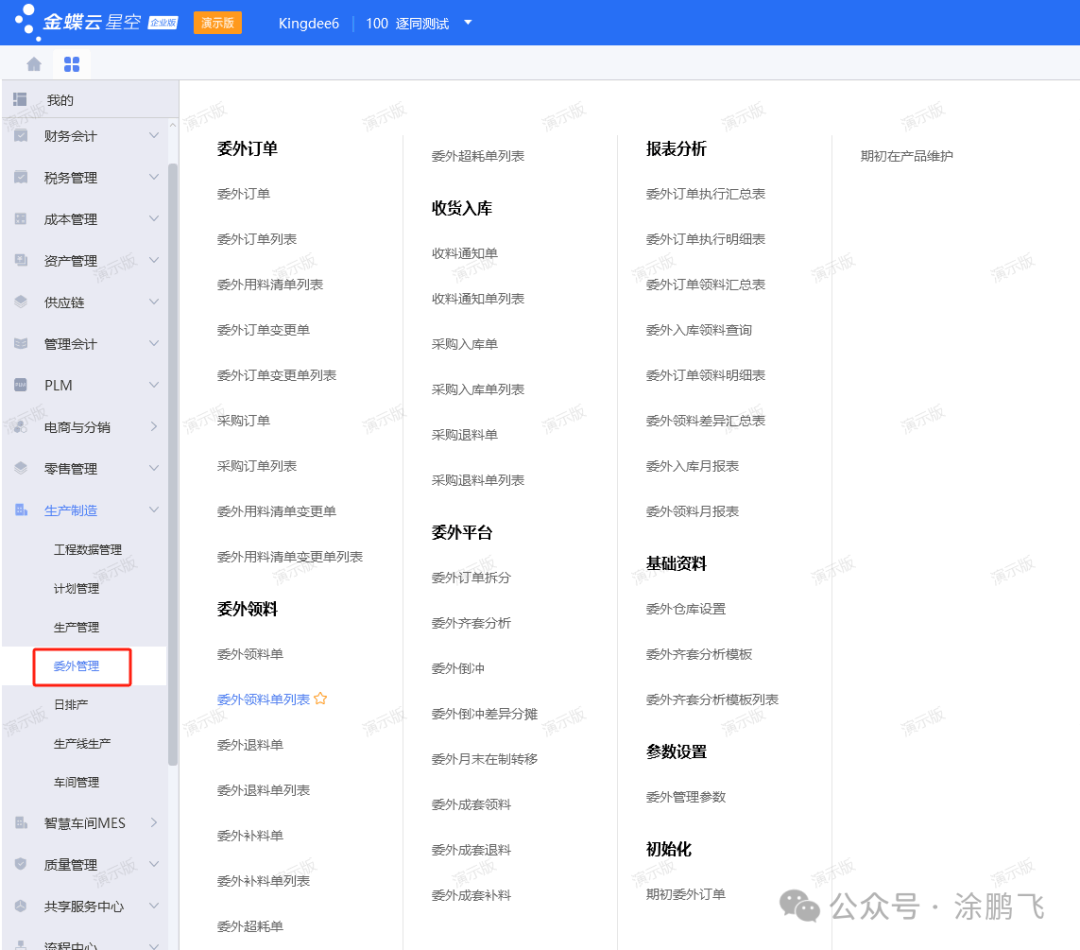Click the 收料通知单 link
This screenshot has height=950, width=1080.
coord(464,253)
